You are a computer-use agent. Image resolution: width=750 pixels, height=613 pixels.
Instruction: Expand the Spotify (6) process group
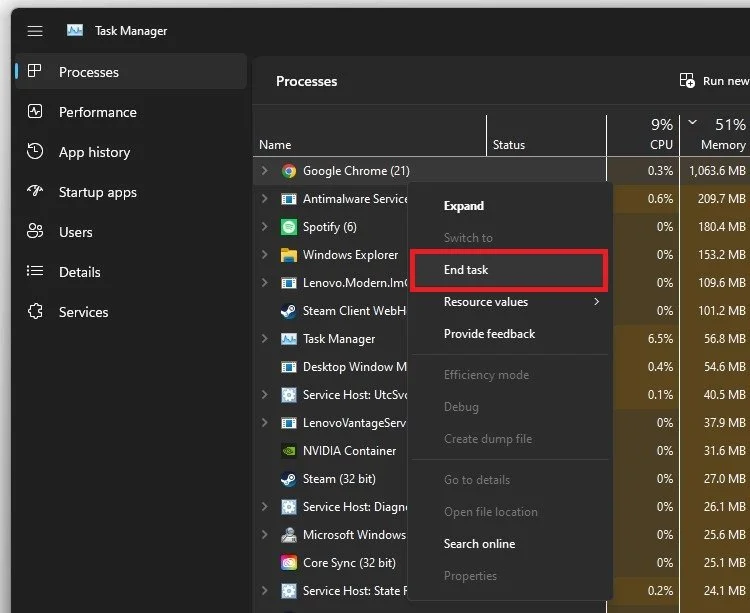pyautogui.click(x=264, y=226)
